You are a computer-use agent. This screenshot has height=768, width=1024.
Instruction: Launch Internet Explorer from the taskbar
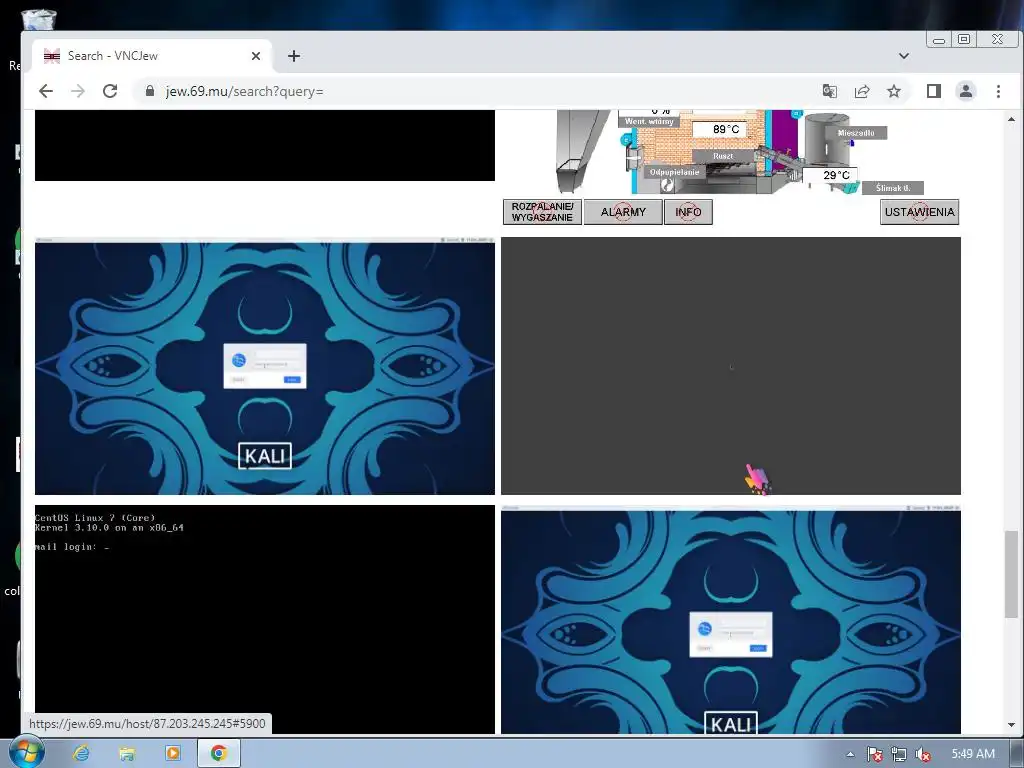81,753
